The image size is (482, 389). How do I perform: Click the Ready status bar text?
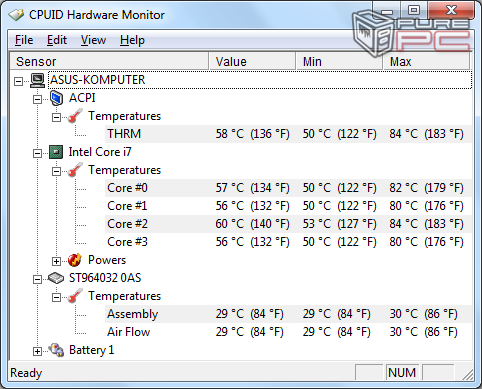(x=26, y=373)
